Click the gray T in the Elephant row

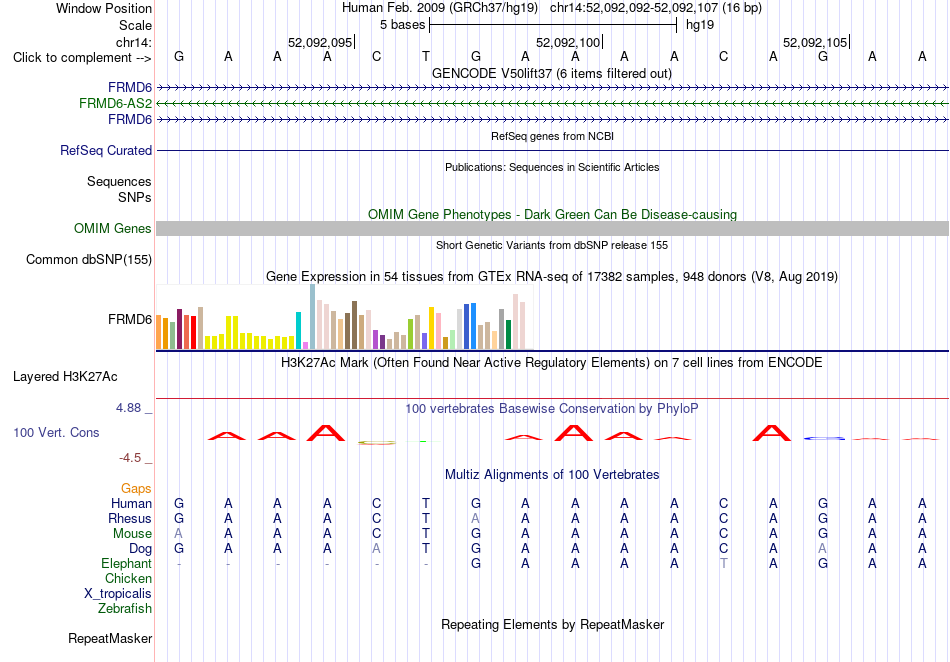click(723, 563)
